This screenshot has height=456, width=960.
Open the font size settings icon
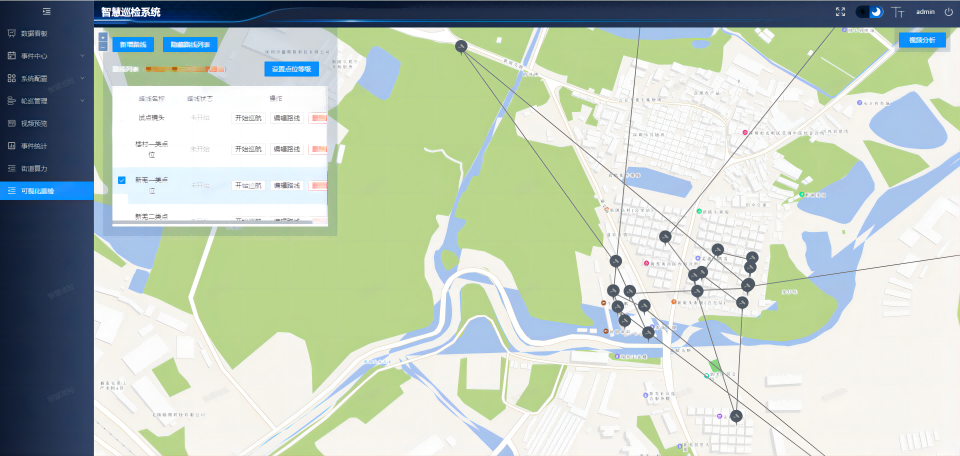tap(898, 12)
